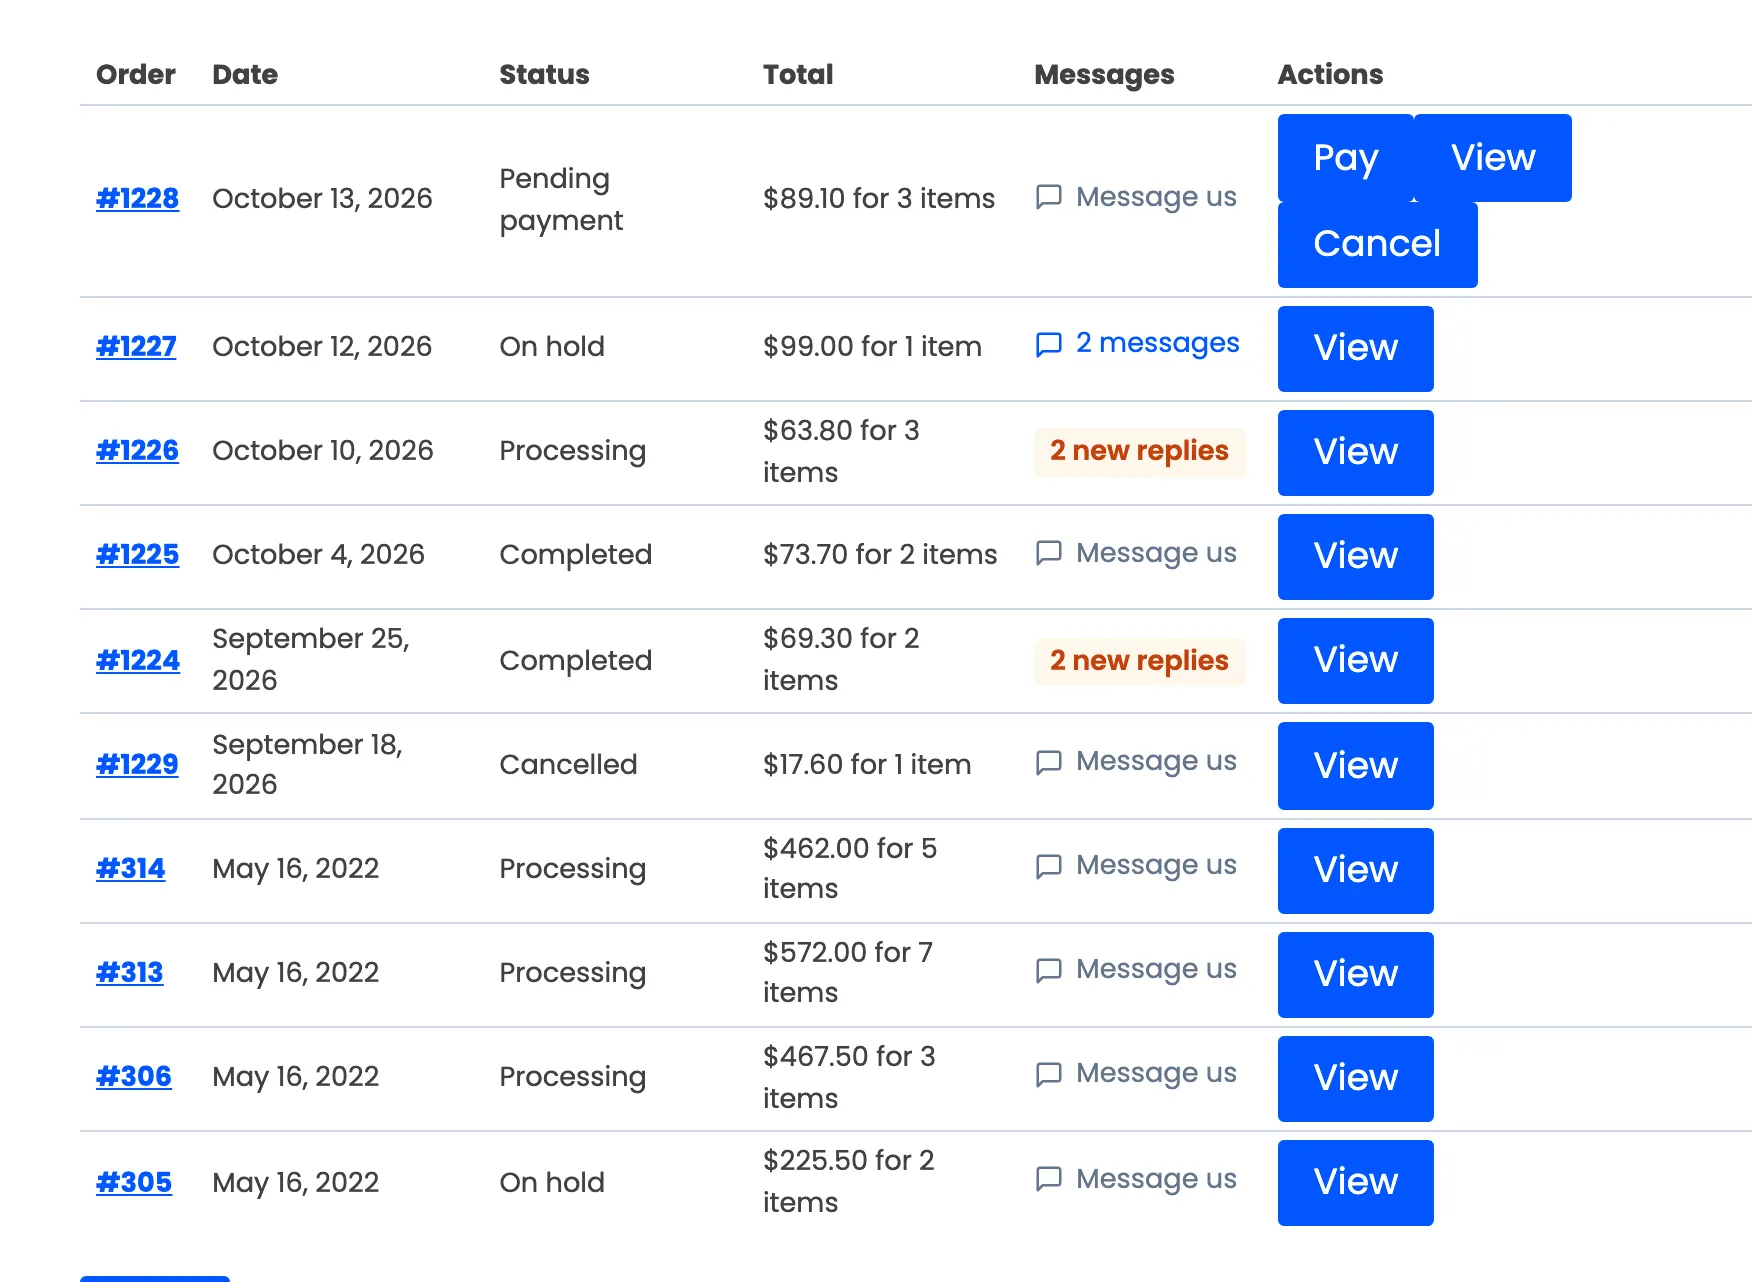Click Message us text for order #1228
The image size is (1752, 1282).
pos(1156,197)
